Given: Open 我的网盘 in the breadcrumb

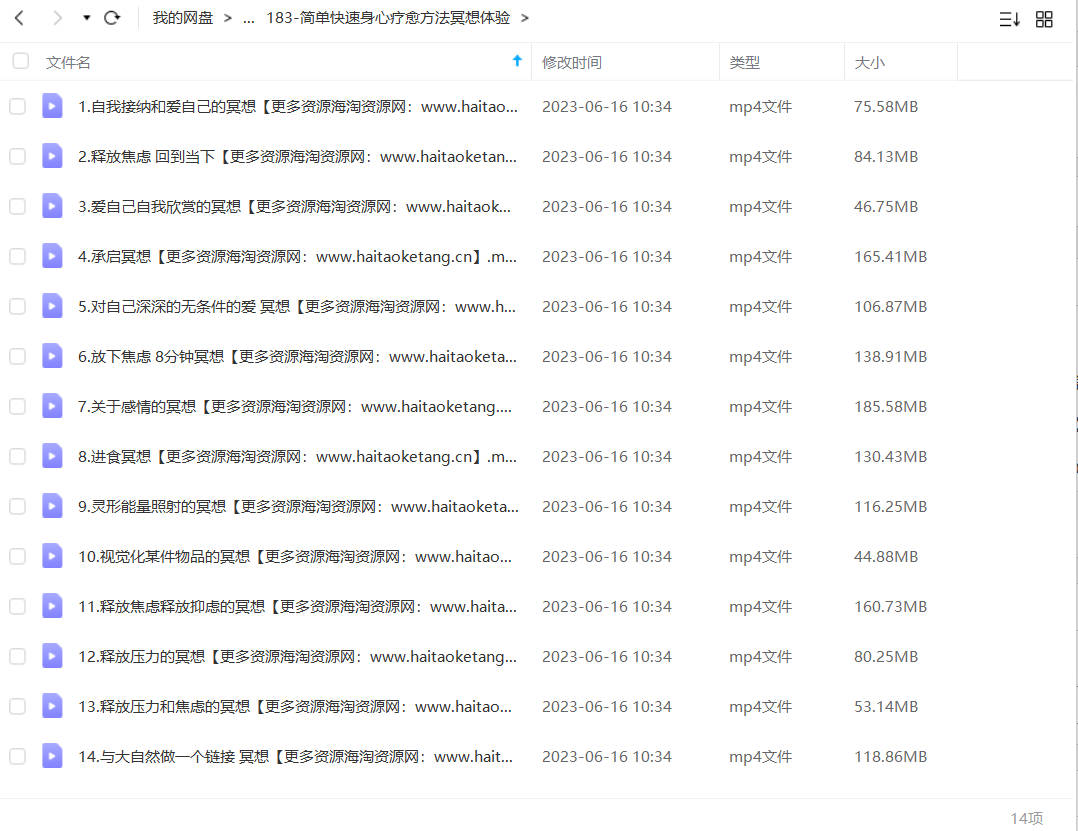Looking at the screenshot, I should 182,18.
